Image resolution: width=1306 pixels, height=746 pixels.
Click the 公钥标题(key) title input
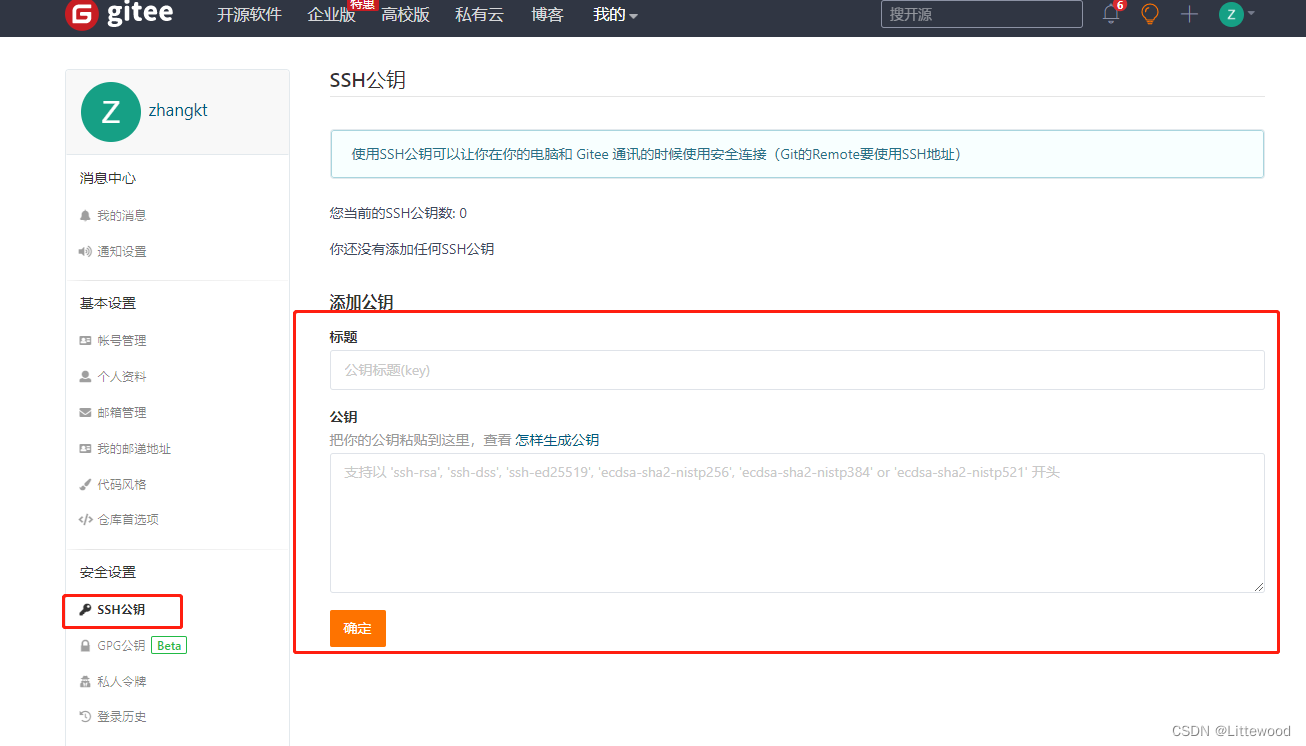(x=797, y=370)
